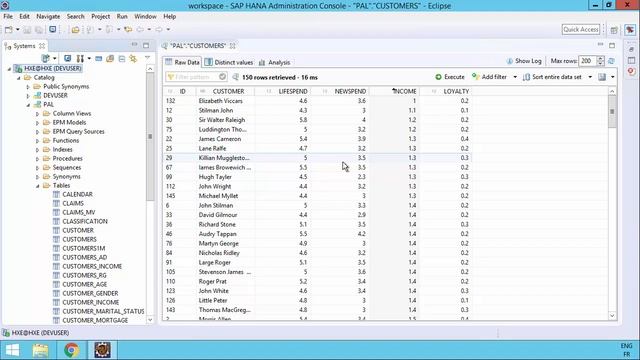The width and height of the screenshot is (640, 360).
Task: Click the Quick Access search box
Action: (x=580, y=29)
